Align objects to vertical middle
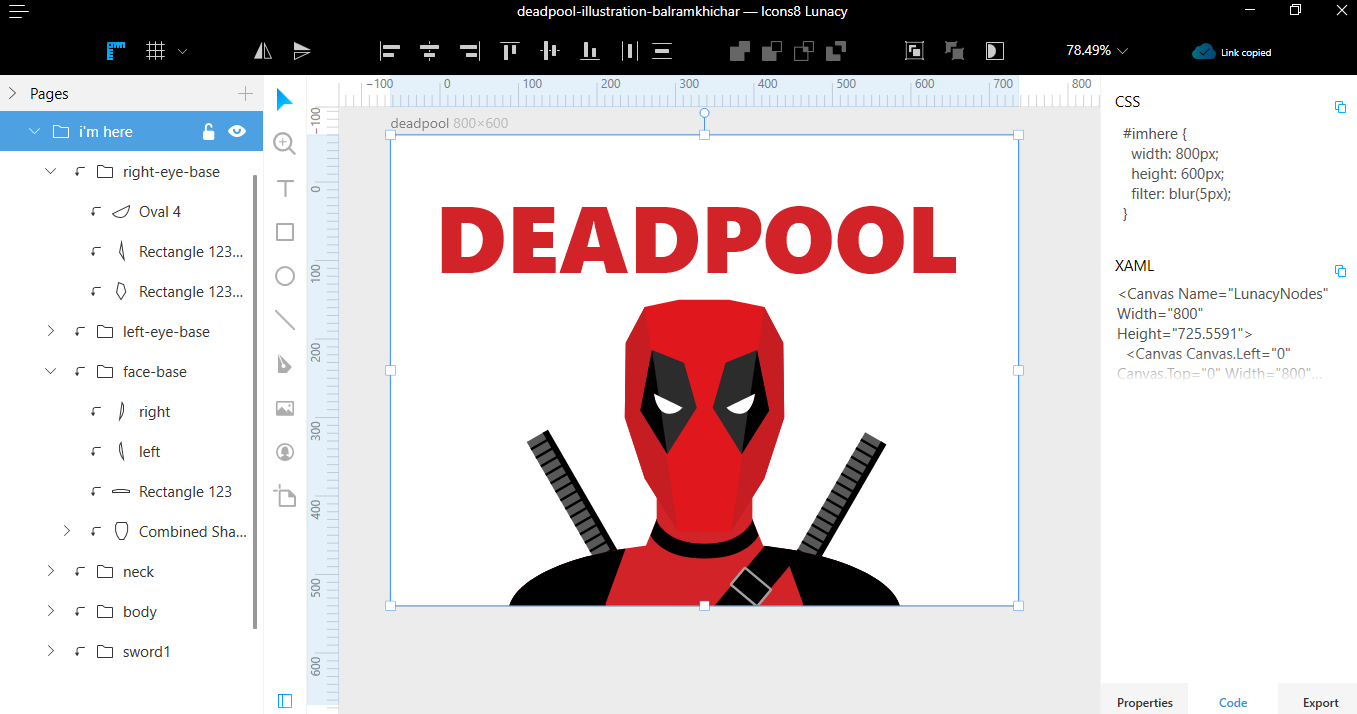Screen dimensions: 1357x714 pos(550,51)
